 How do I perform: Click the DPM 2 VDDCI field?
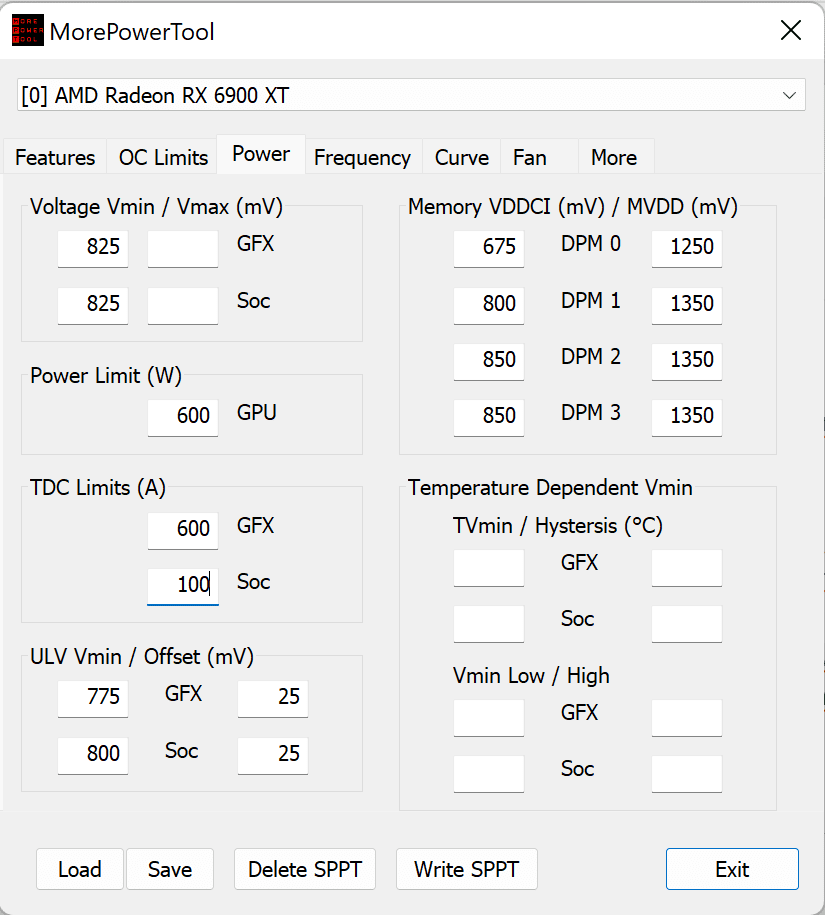coord(489,362)
